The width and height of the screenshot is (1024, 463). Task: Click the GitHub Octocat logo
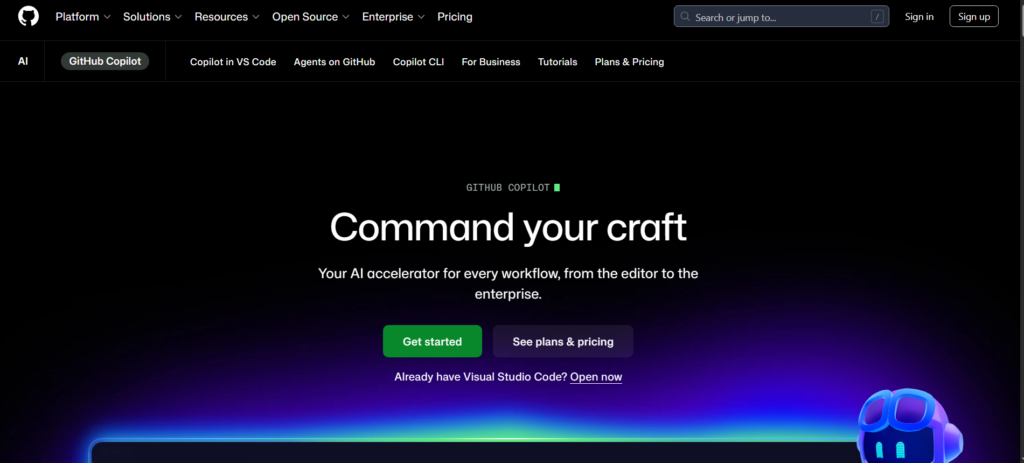[x=28, y=17]
